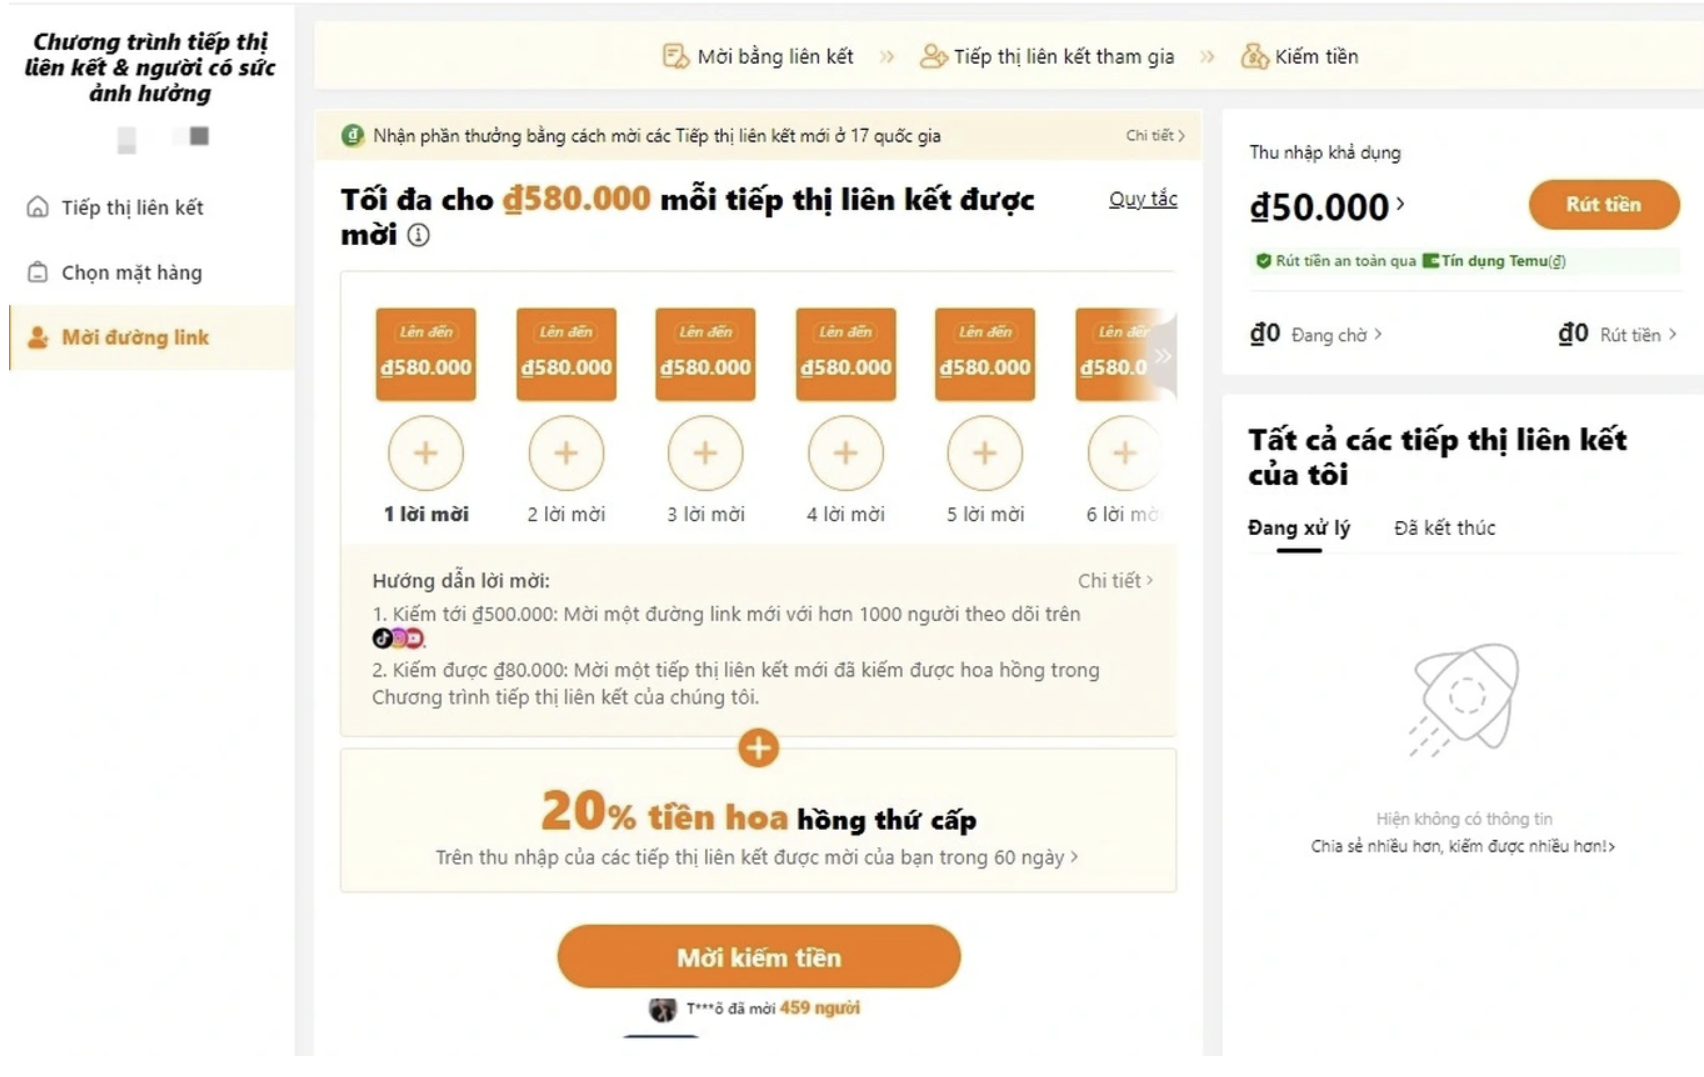The width and height of the screenshot is (1704, 1077).
Task: Select 'Đang xử lý' tab
Action: [1298, 527]
